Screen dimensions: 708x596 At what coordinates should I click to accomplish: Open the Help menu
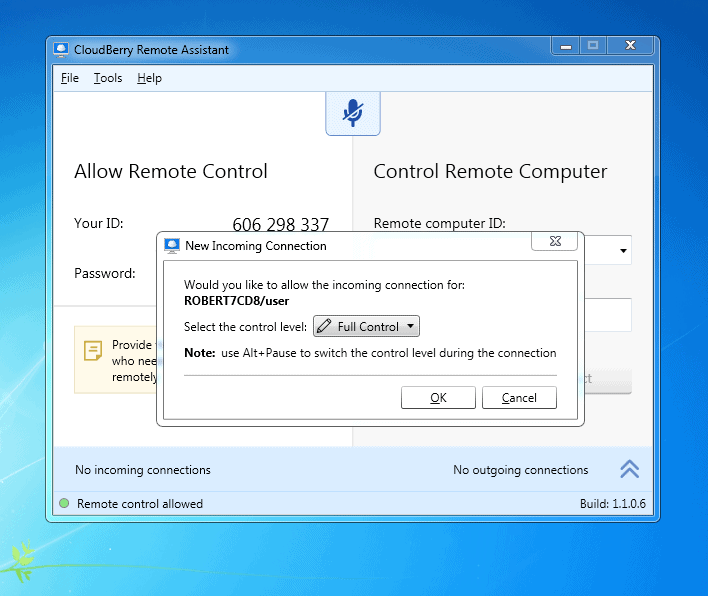(149, 78)
